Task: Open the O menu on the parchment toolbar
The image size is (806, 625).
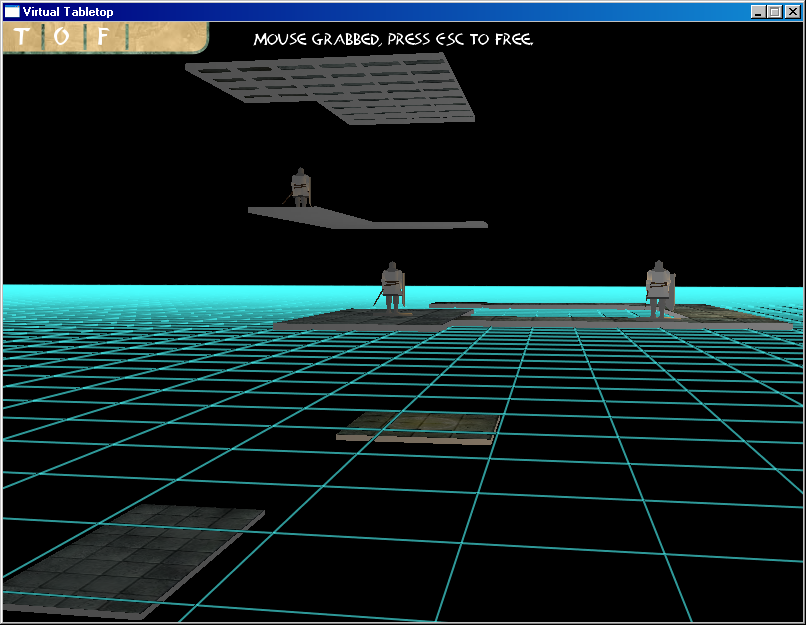Action: [x=62, y=36]
